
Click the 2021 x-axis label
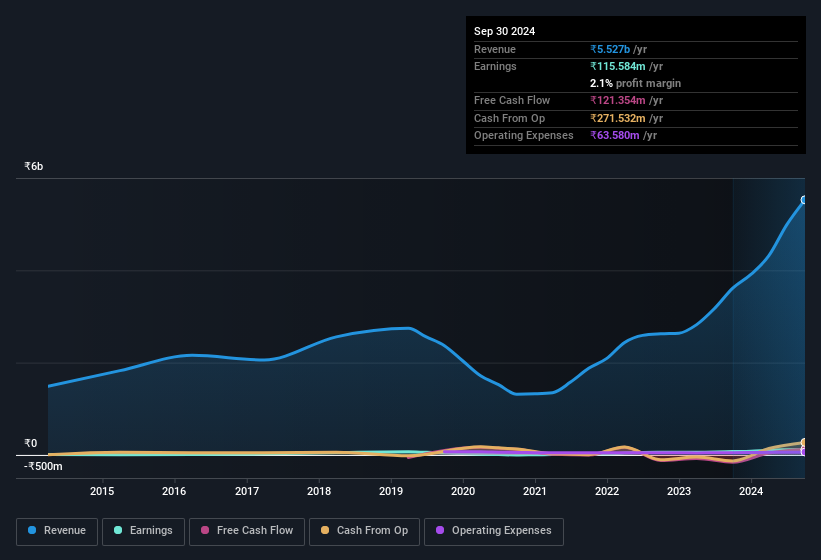[535, 491]
